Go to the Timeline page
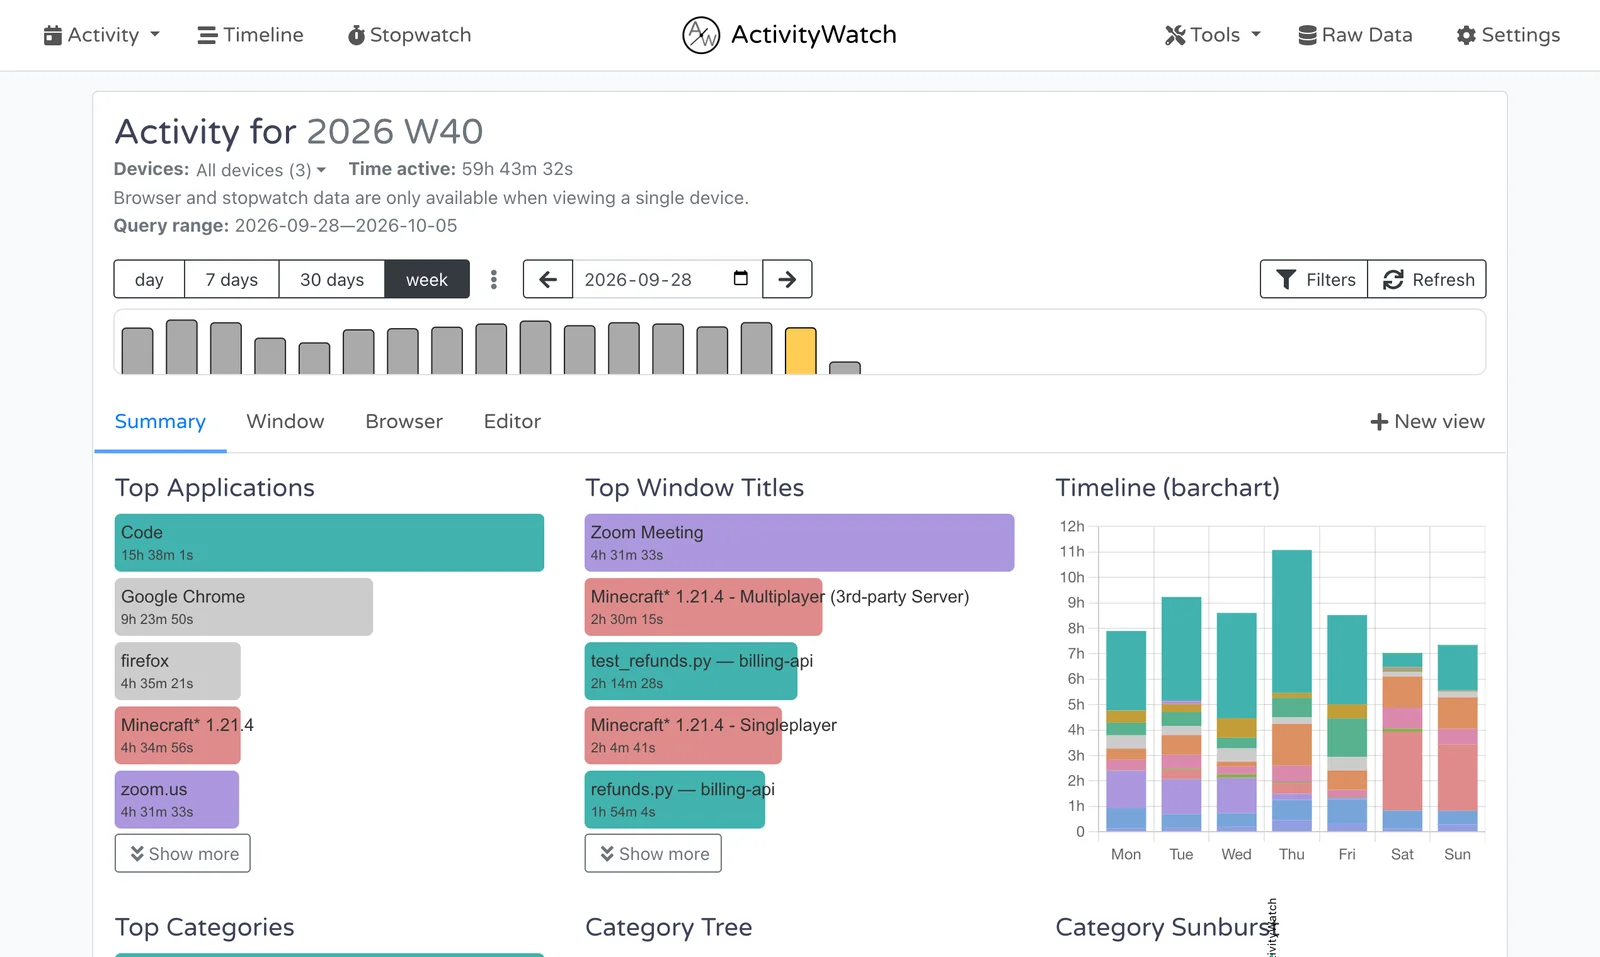The height and width of the screenshot is (957, 1600). point(250,35)
